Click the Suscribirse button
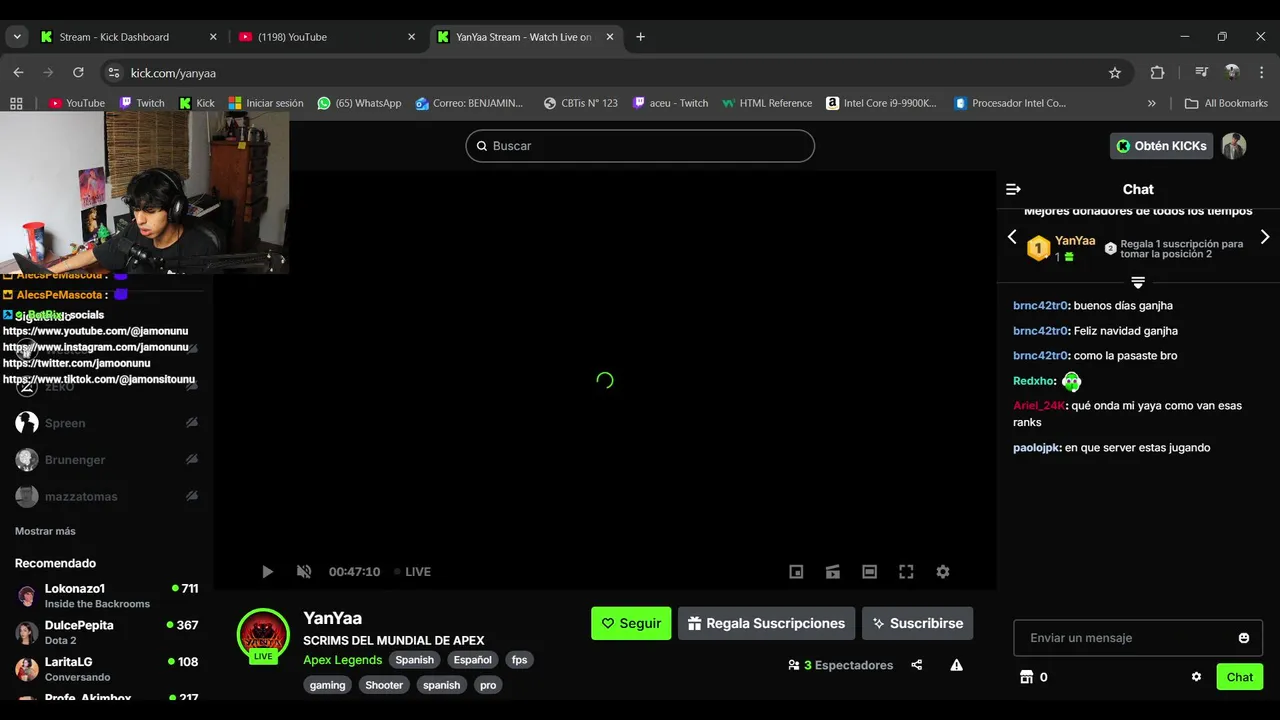 (917, 623)
